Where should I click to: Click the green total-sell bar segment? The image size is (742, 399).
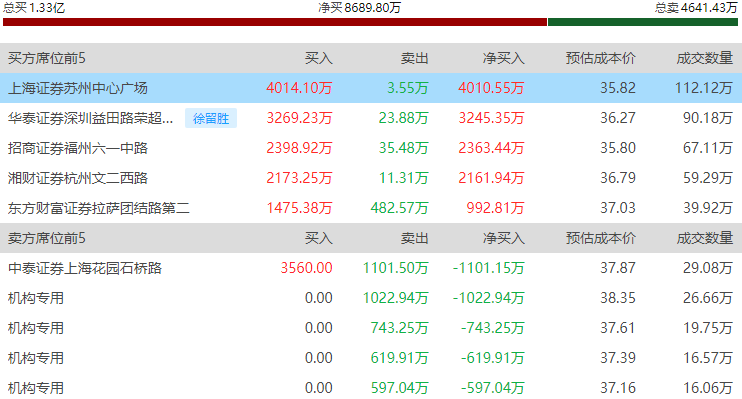tap(643, 22)
